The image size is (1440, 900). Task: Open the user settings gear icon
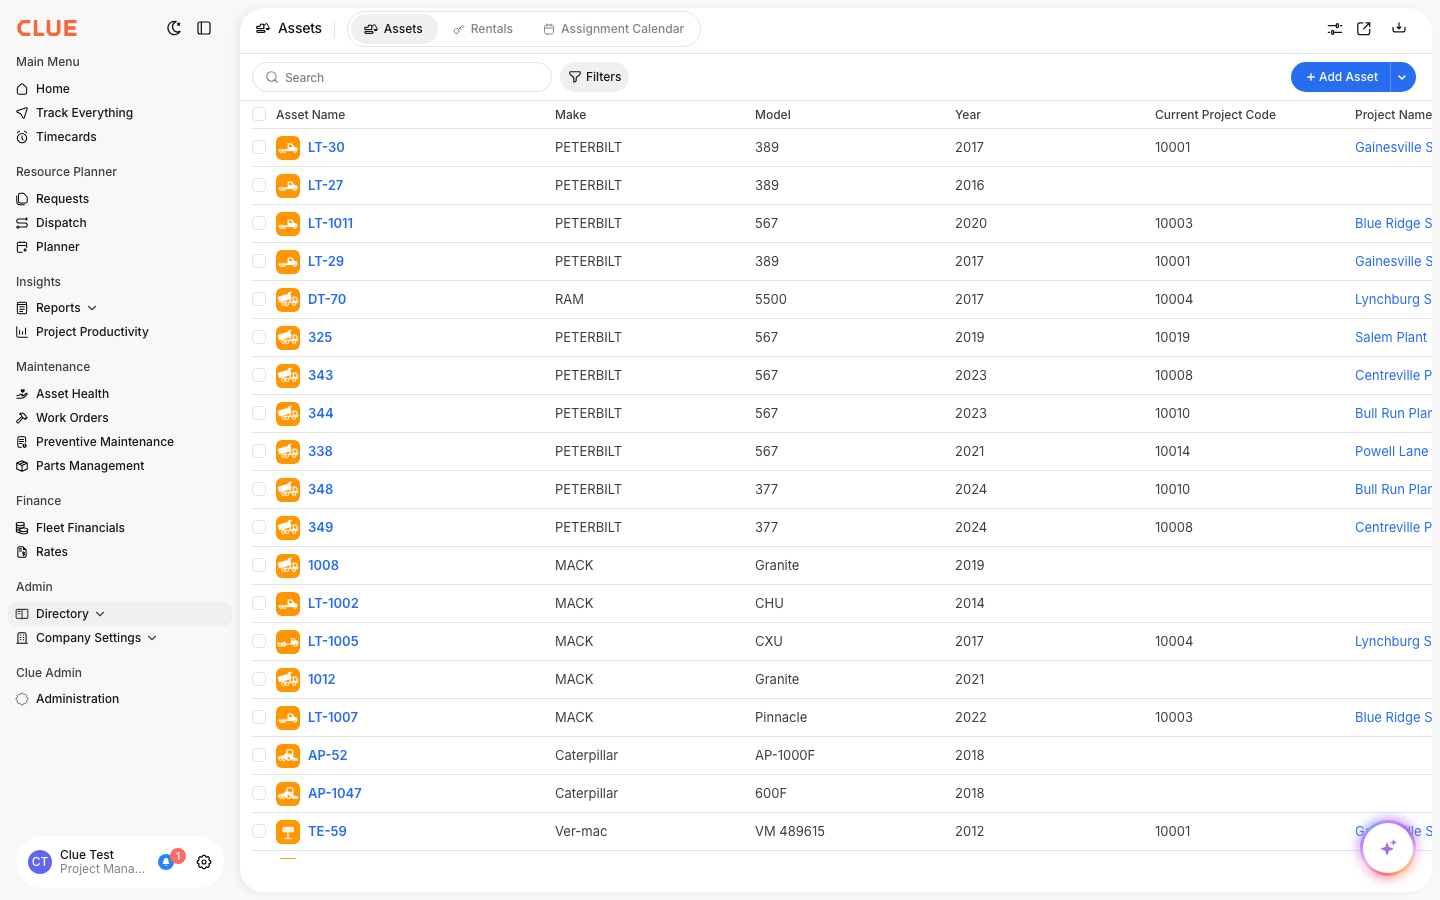204,862
